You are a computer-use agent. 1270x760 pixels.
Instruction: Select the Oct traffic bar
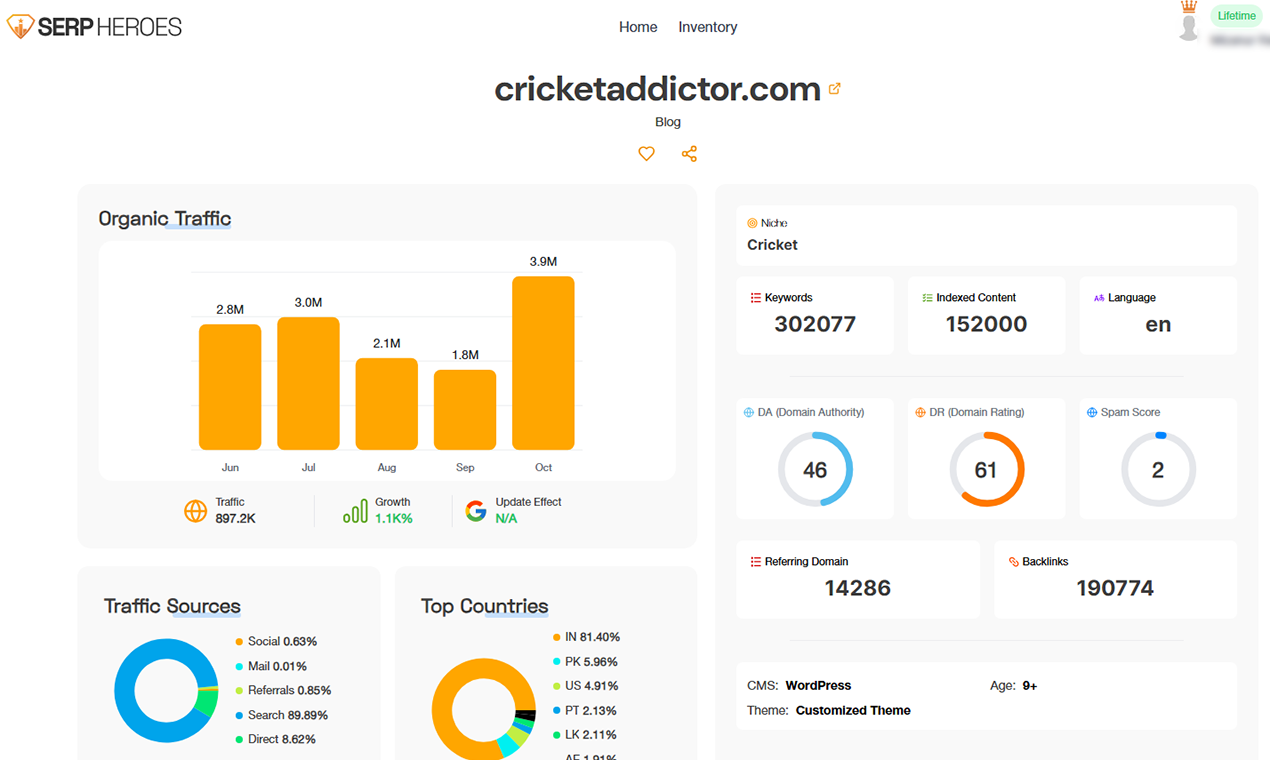[x=543, y=363]
